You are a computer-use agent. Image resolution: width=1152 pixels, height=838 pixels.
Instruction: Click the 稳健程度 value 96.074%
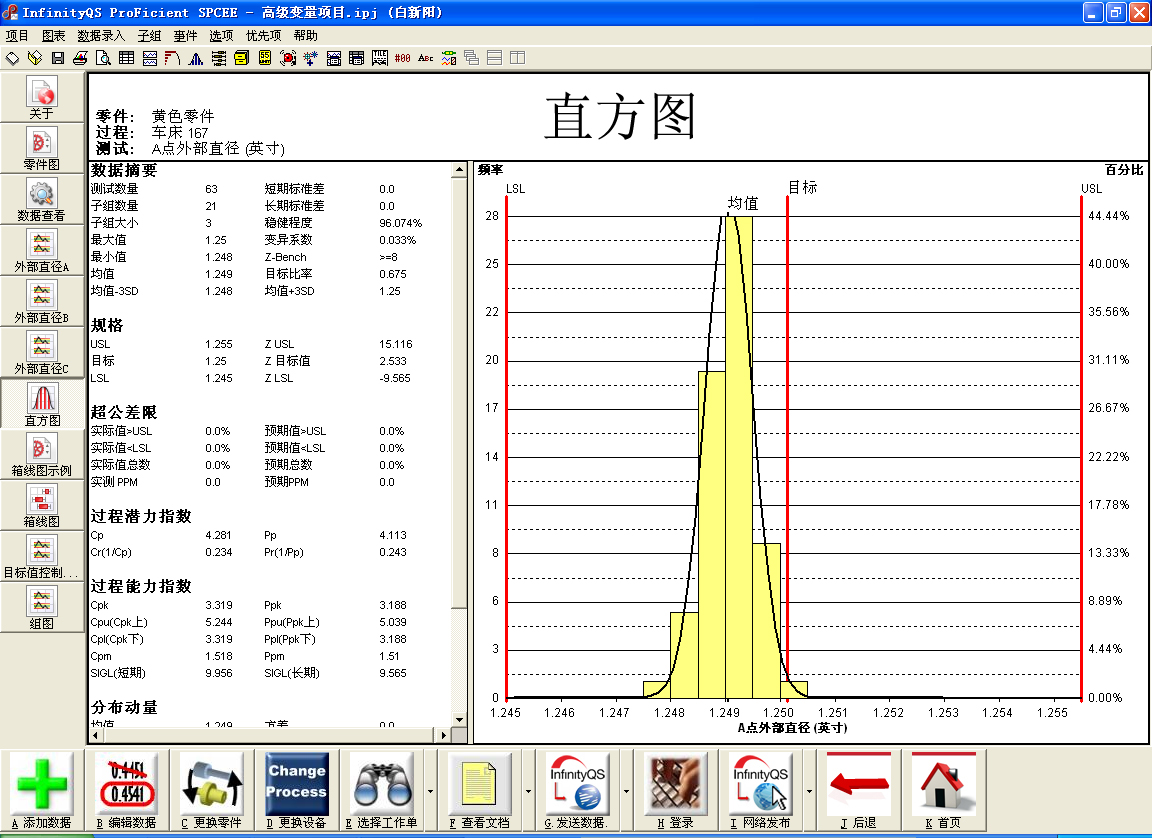(x=400, y=223)
